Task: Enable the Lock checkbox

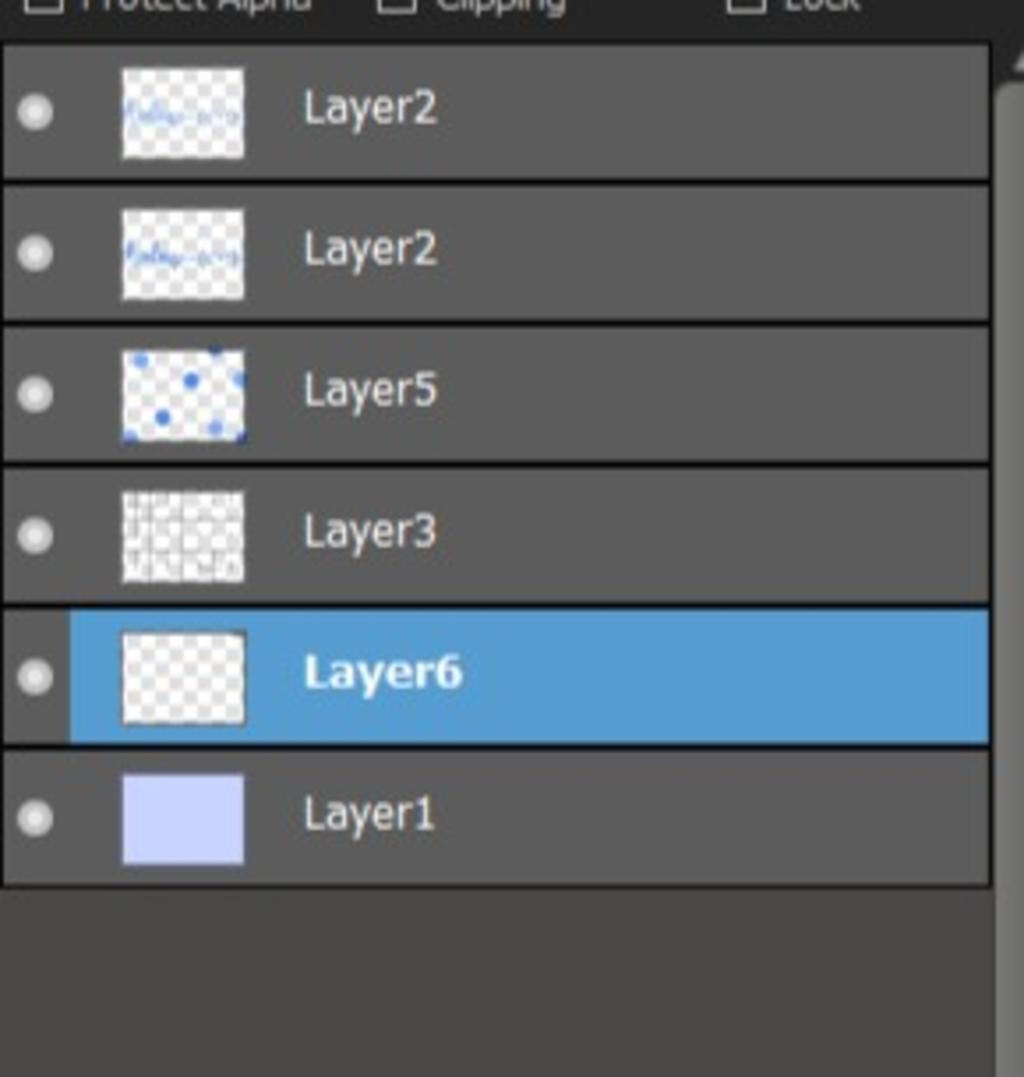Action: click(746, 4)
